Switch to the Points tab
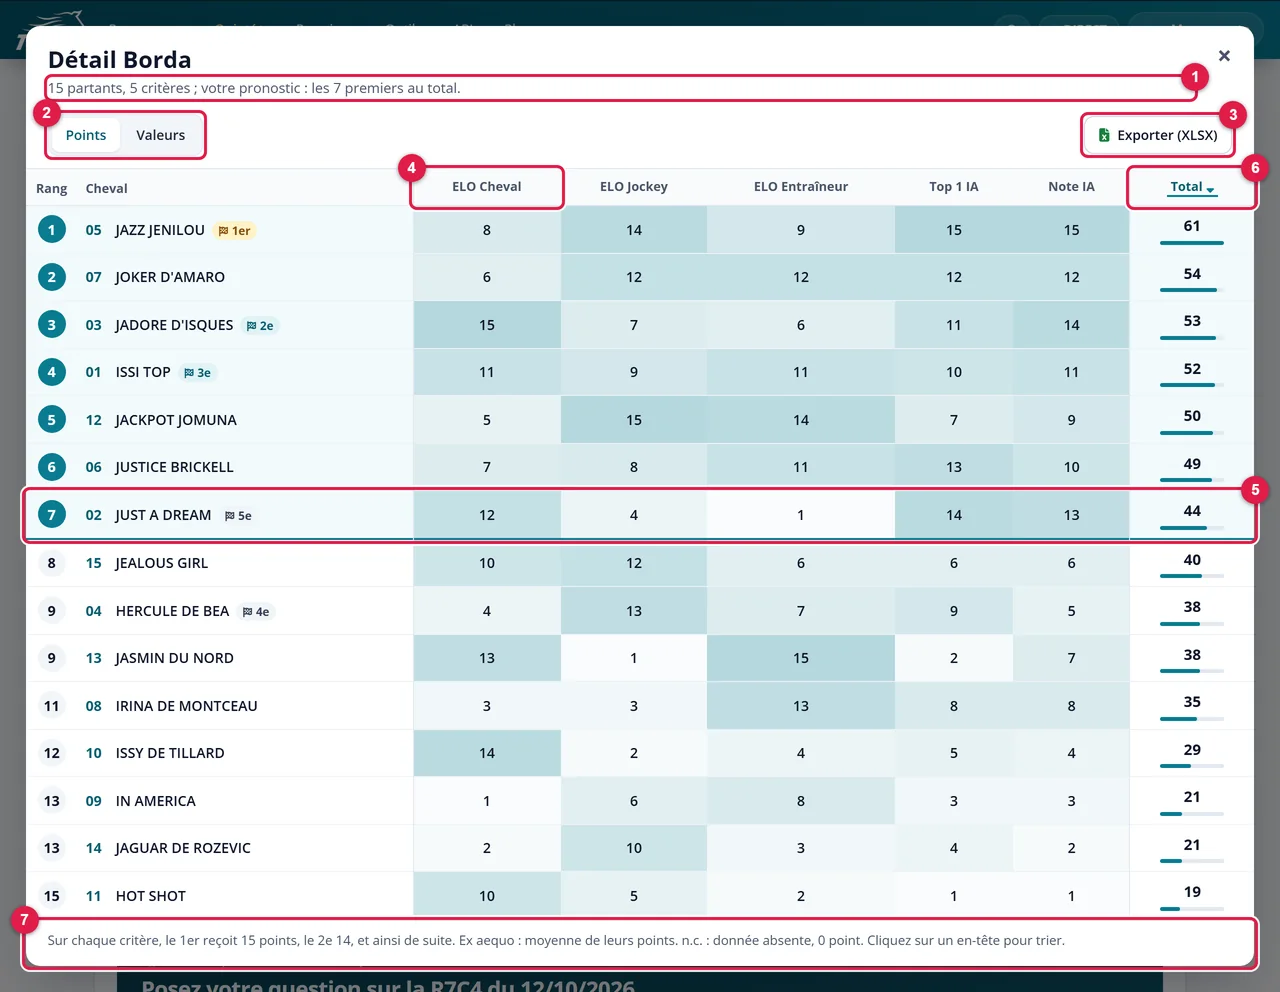 pyautogui.click(x=86, y=135)
